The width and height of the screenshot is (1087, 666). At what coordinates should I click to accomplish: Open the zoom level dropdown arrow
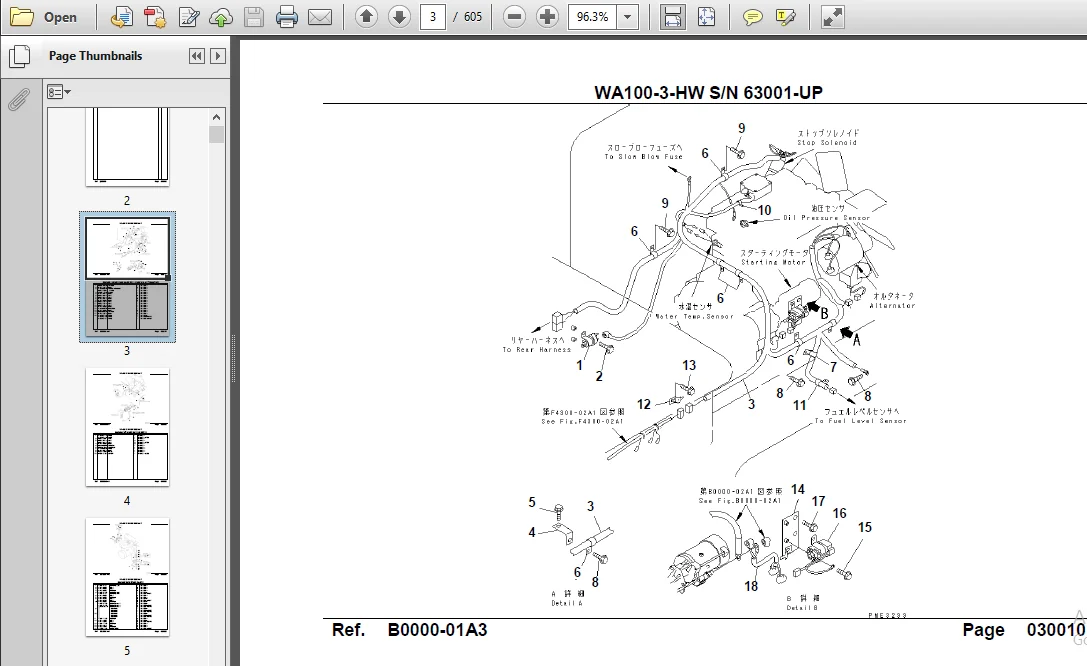click(x=627, y=17)
